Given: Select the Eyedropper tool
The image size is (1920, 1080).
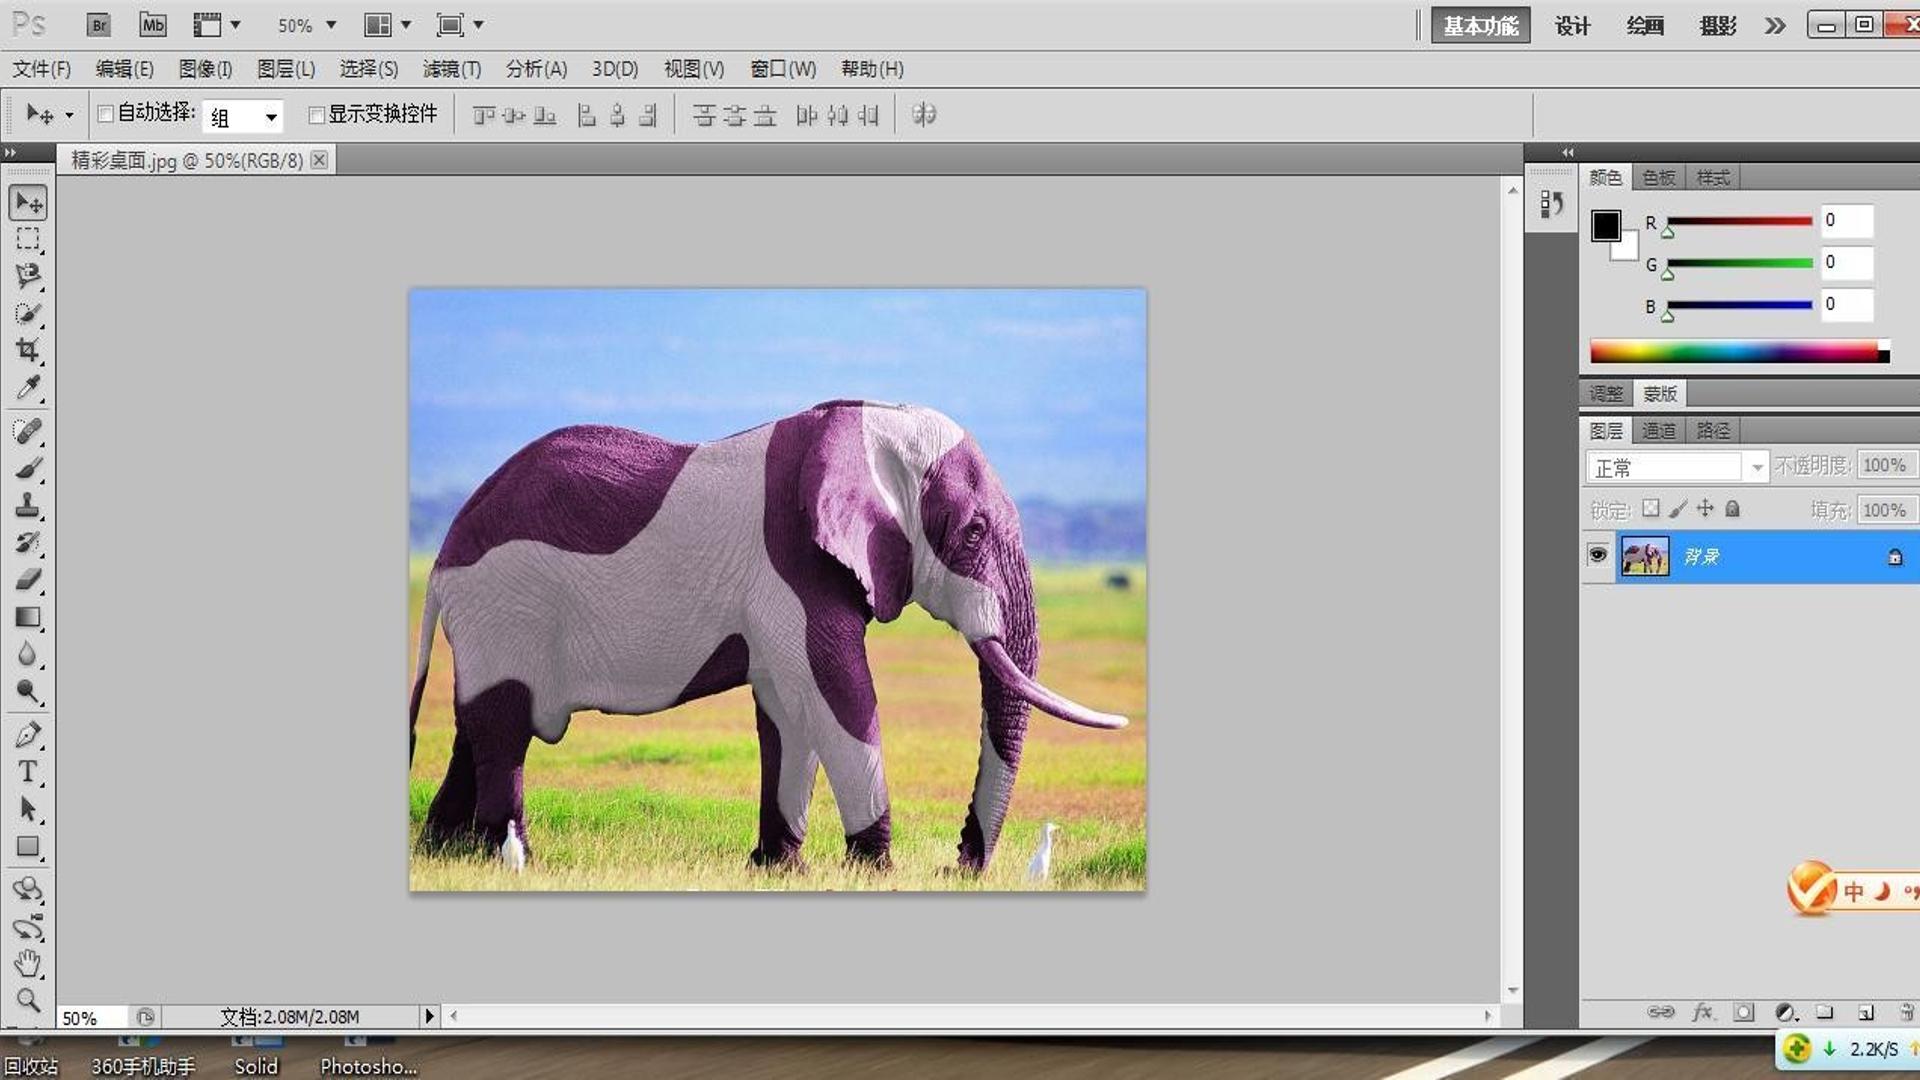Looking at the screenshot, I should (x=28, y=387).
